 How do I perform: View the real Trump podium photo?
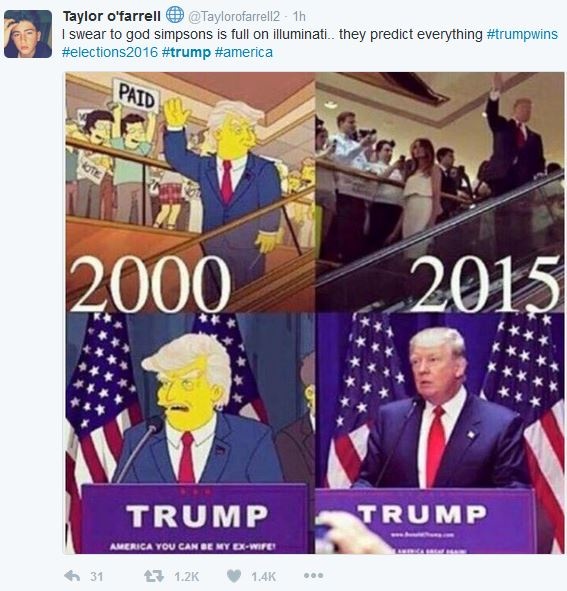(440, 433)
